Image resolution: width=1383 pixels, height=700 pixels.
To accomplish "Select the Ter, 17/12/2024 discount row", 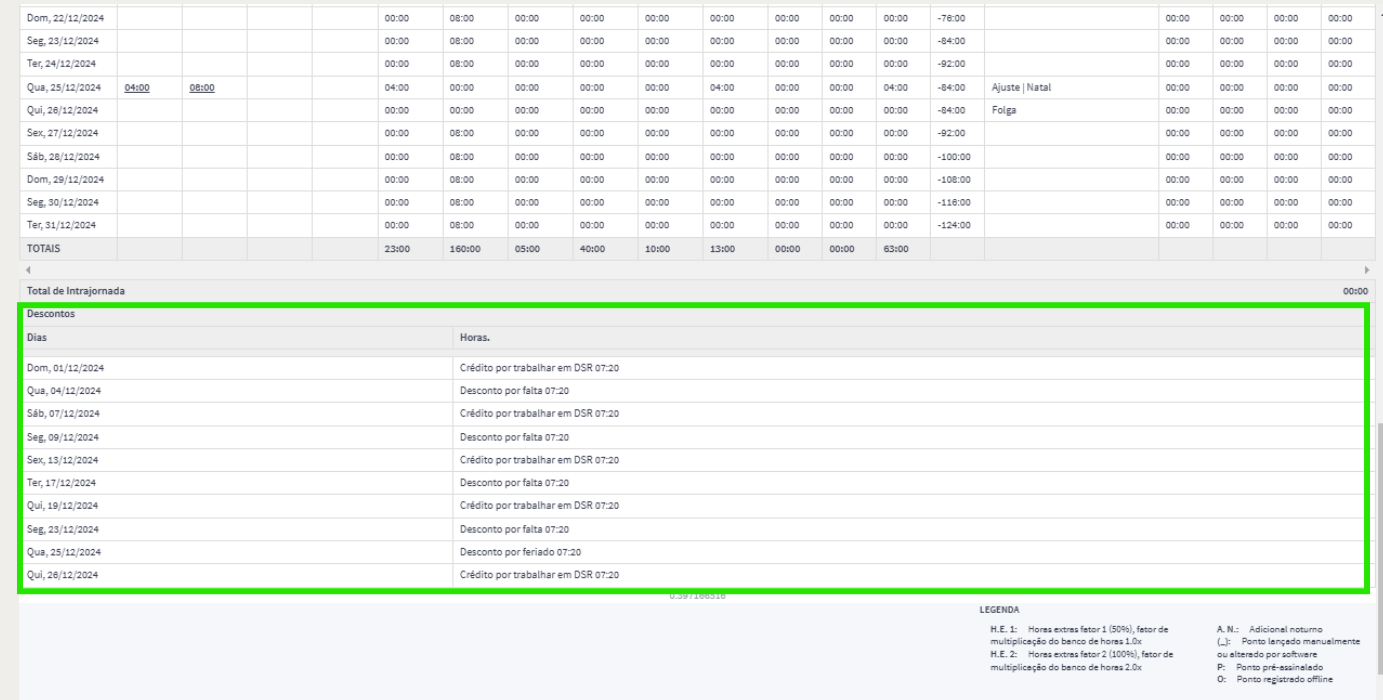I will (63, 483).
